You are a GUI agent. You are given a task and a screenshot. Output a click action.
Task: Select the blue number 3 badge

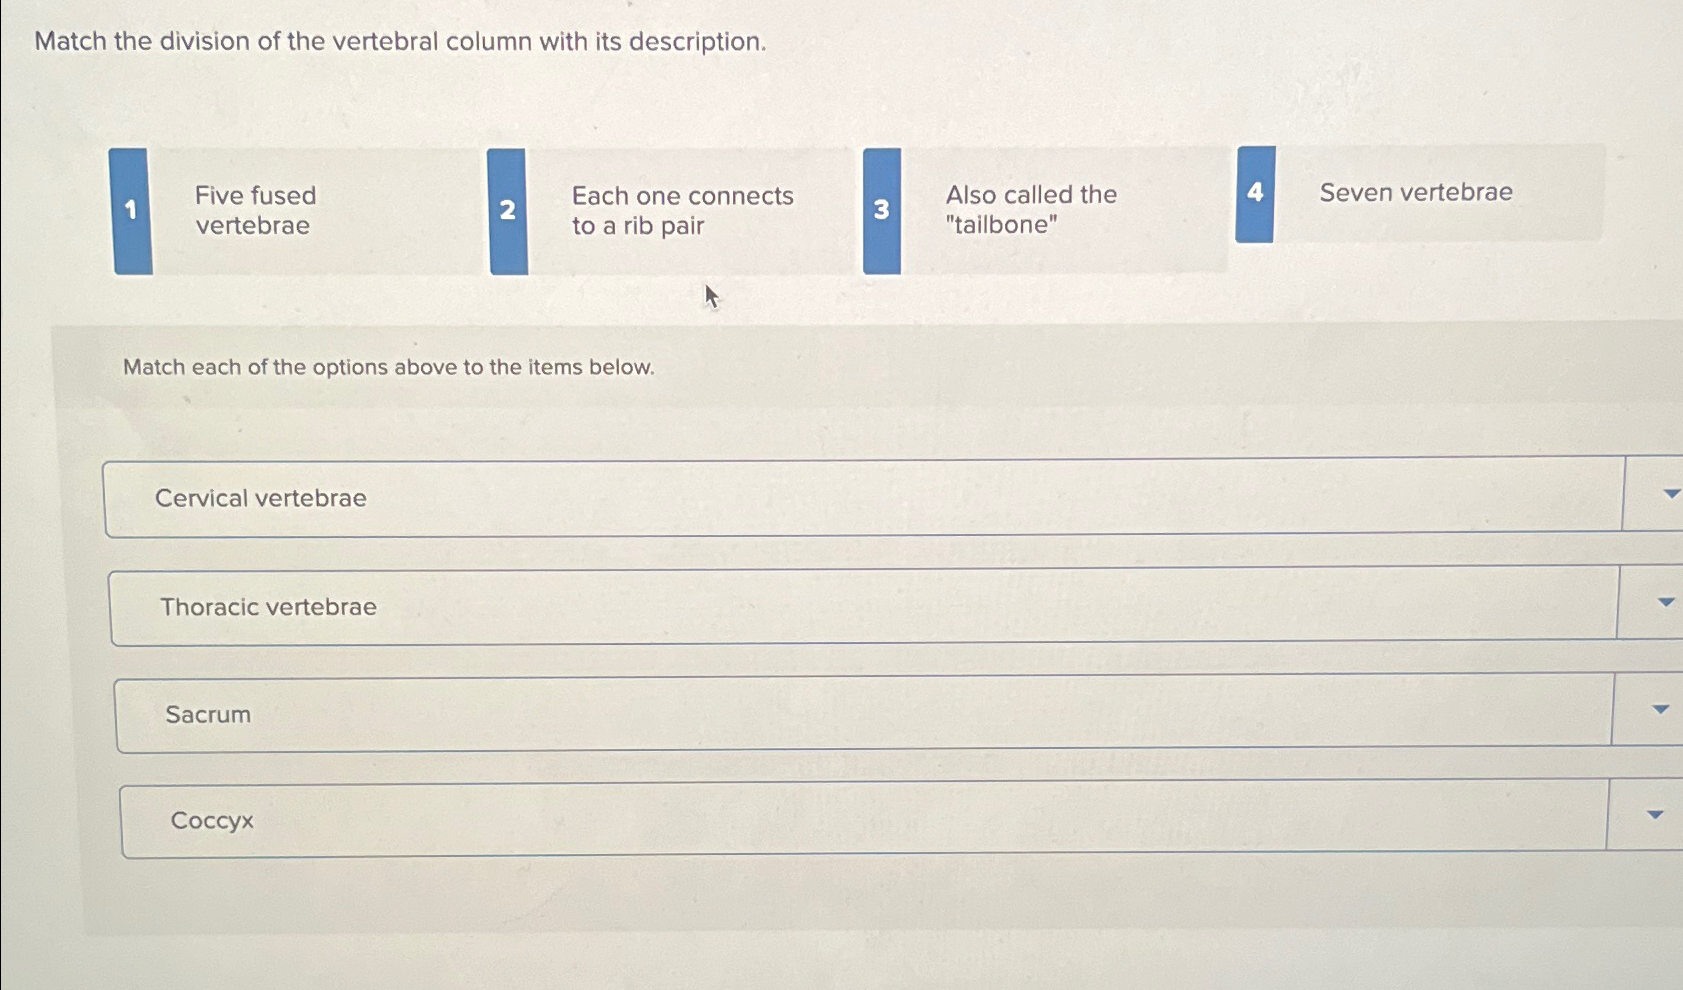click(x=880, y=210)
